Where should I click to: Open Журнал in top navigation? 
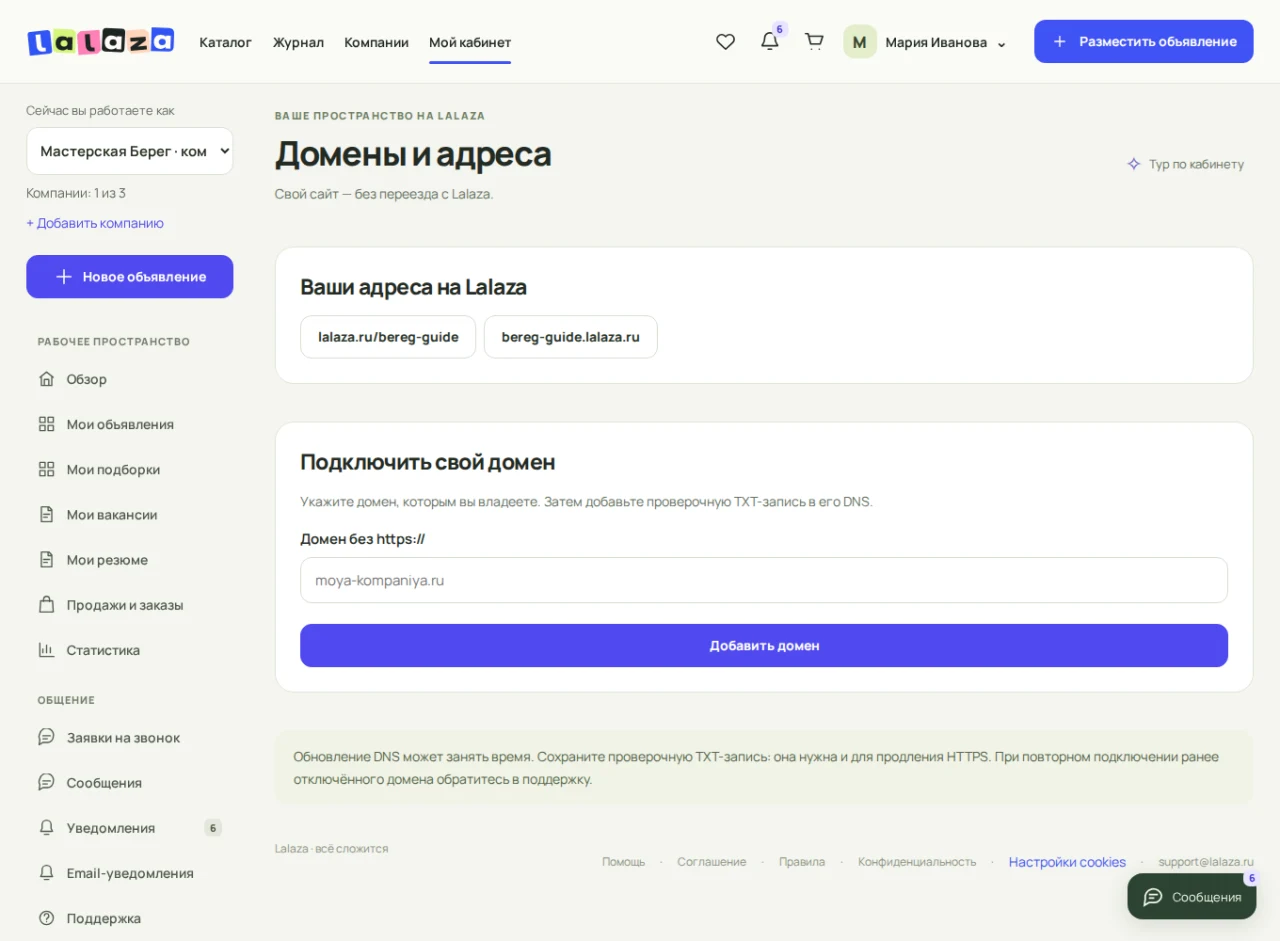(x=298, y=42)
